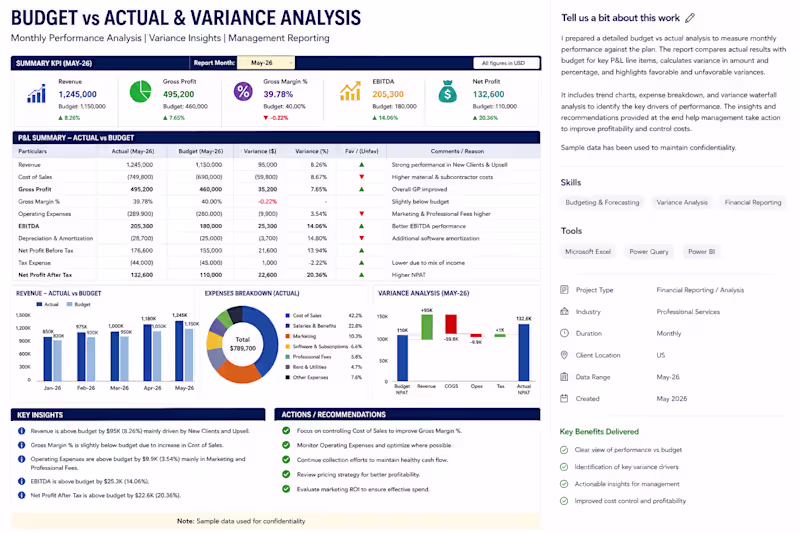Click the green Gross Profit pie icon
This screenshot has width=800, height=533.
pyautogui.click(x=140, y=92)
